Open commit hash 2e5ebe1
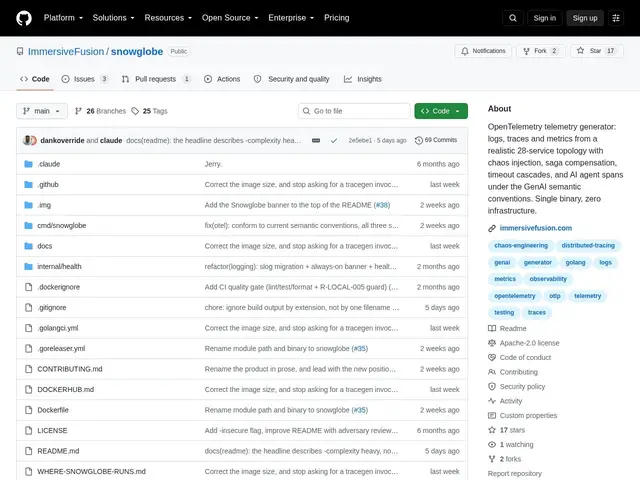The height and width of the screenshot is (480, 640). point(360,140)
